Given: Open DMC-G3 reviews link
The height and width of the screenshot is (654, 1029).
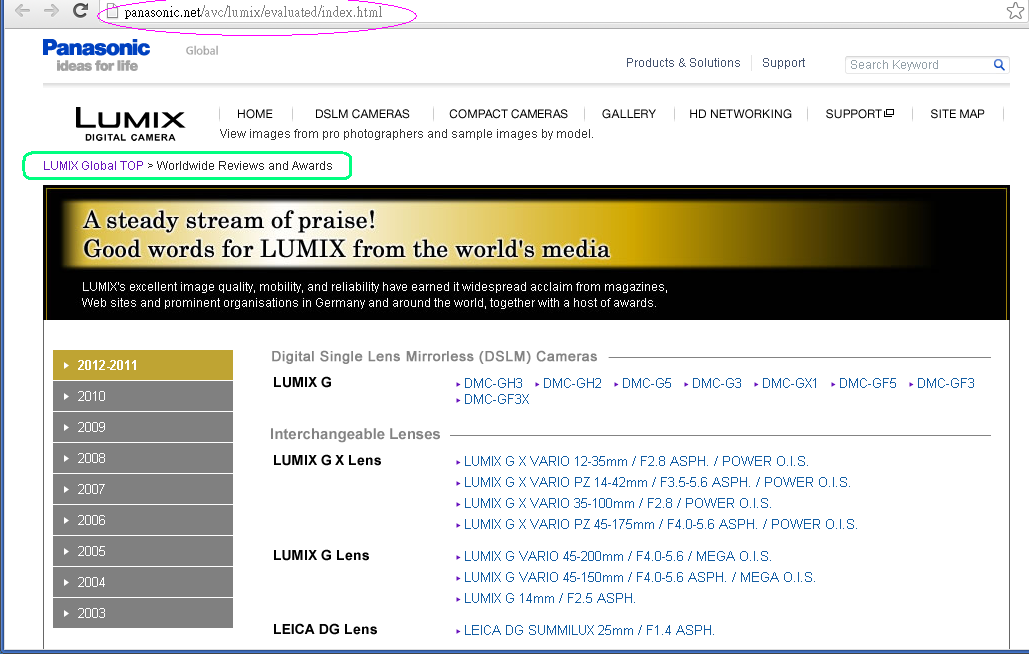Looking at the screenshot, I should click(x=717, y=383).
